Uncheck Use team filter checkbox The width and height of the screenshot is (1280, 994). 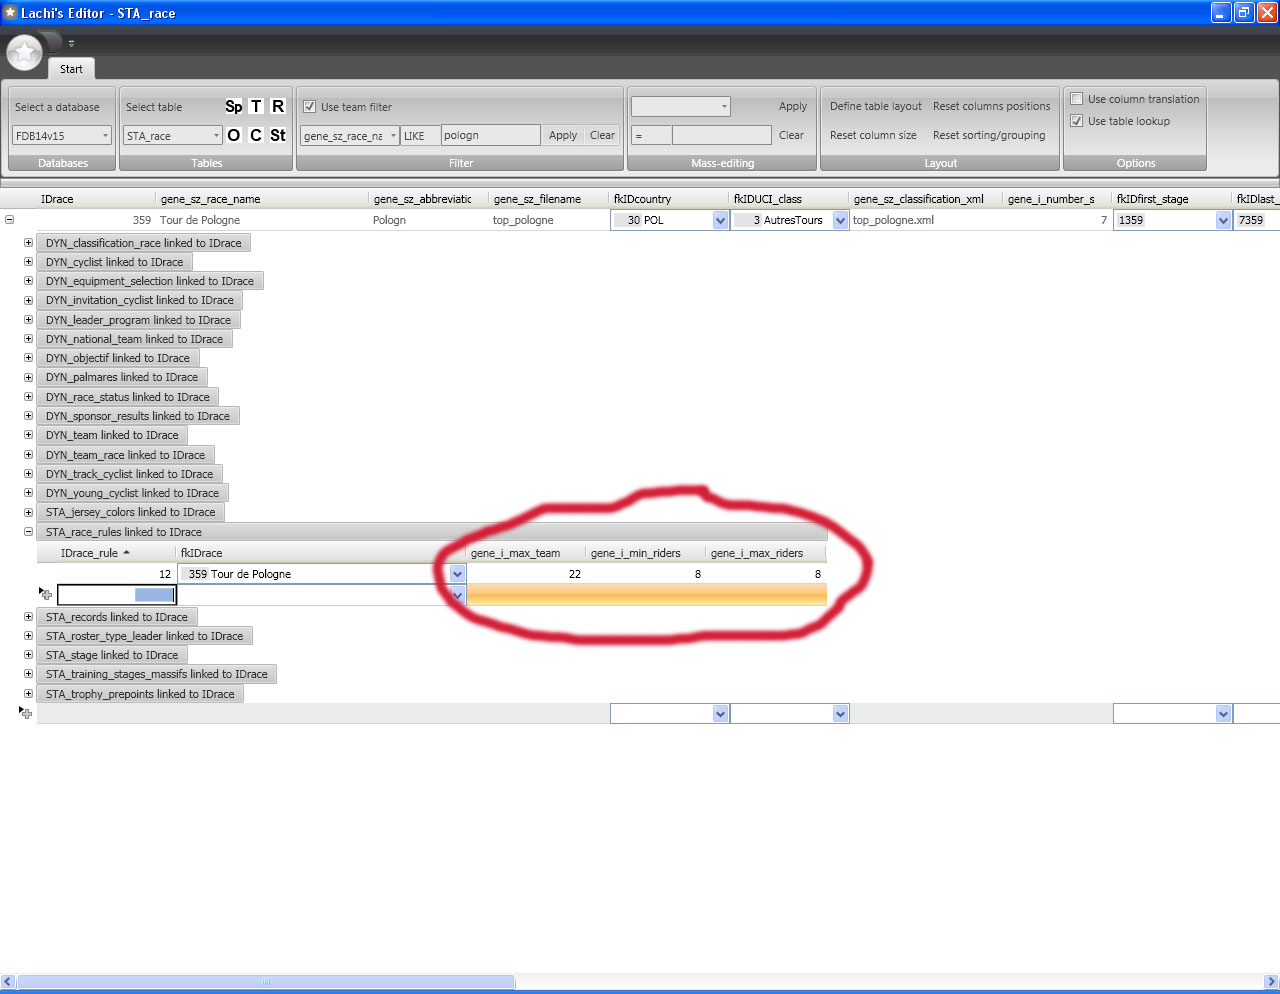(310, 107)
